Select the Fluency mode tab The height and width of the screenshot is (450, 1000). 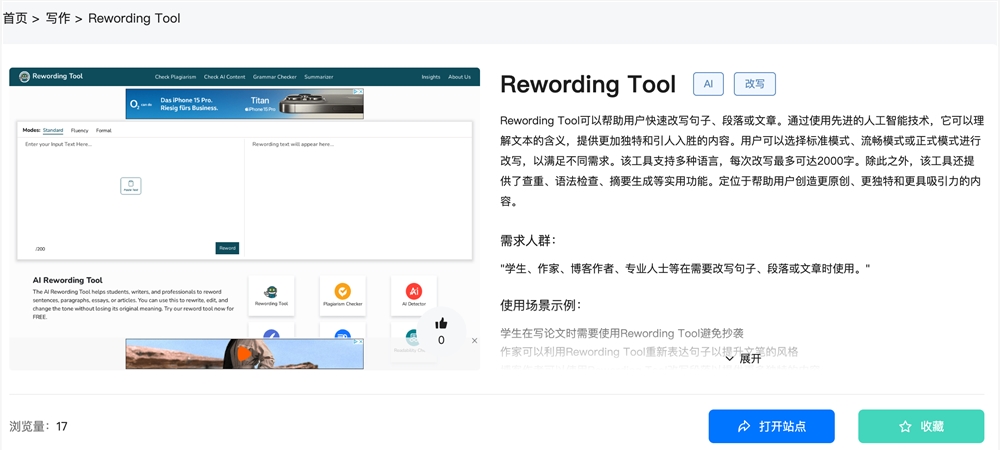(x=80, y=131)
